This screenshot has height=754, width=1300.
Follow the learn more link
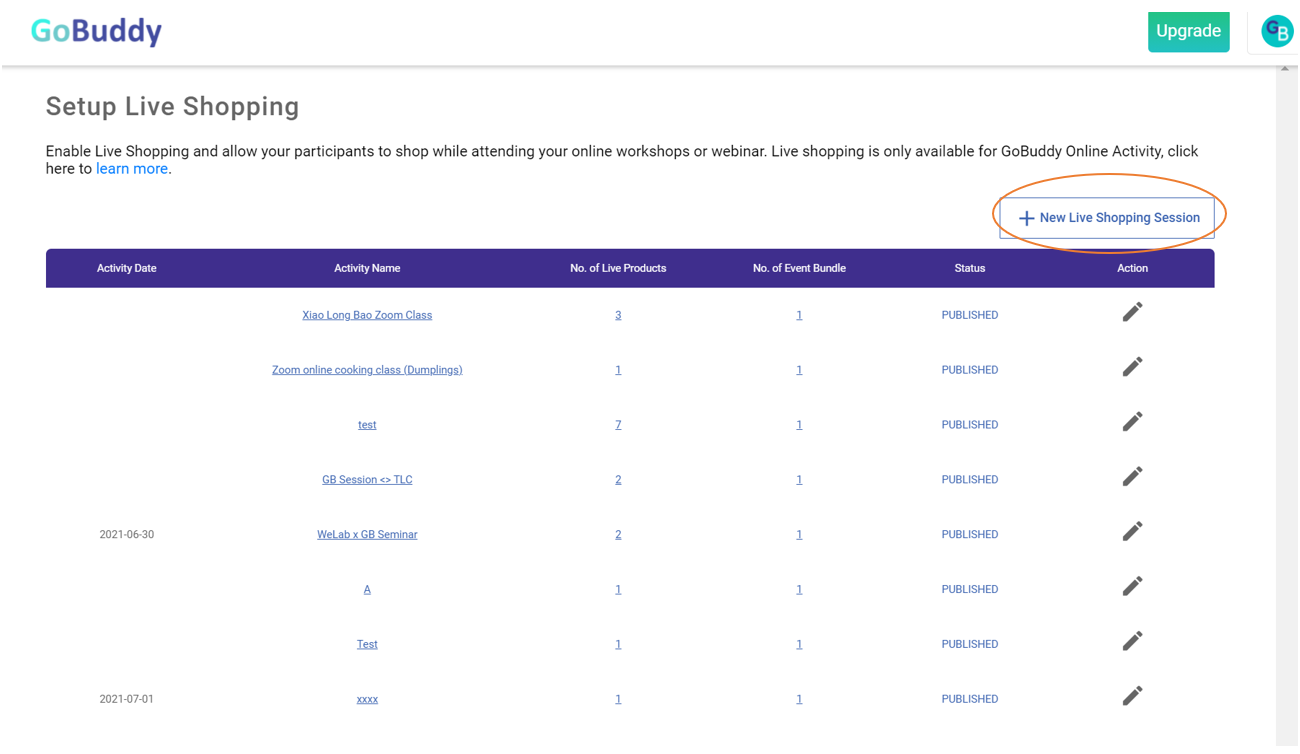click(x=132, y=169)
